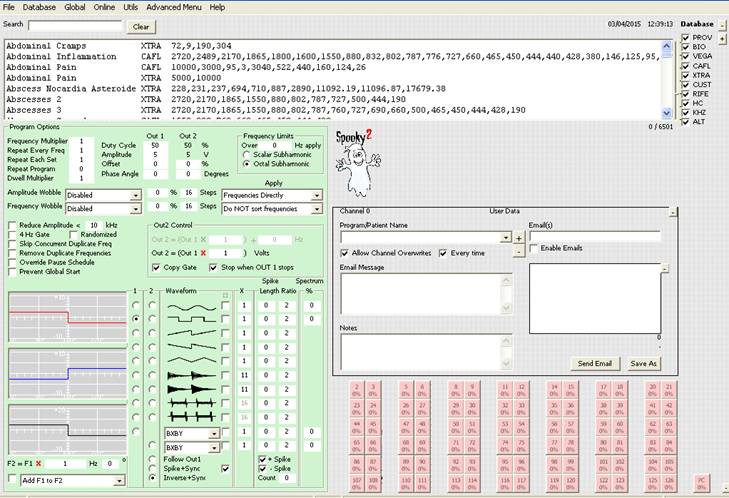Uncheck Allow Channel Overwrites
The width and height of the screenshot is (729, 498).
[345, 253]
